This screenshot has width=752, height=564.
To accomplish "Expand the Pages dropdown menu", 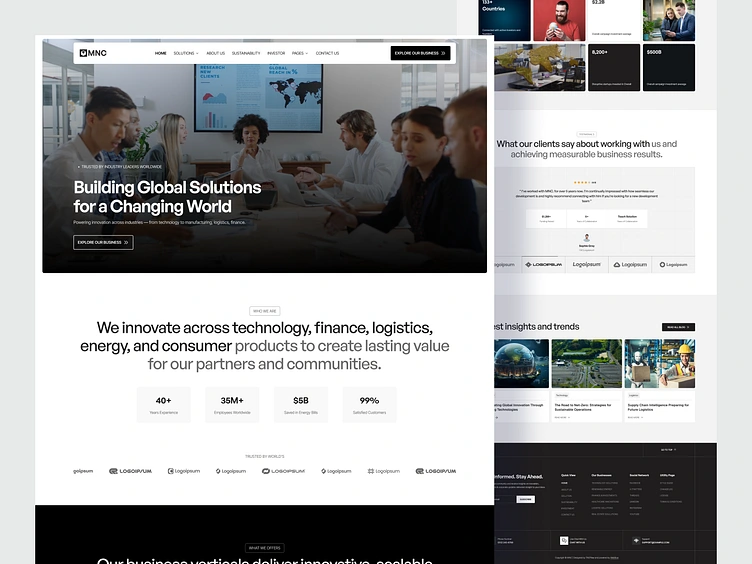I will click(x=300, y=53).
